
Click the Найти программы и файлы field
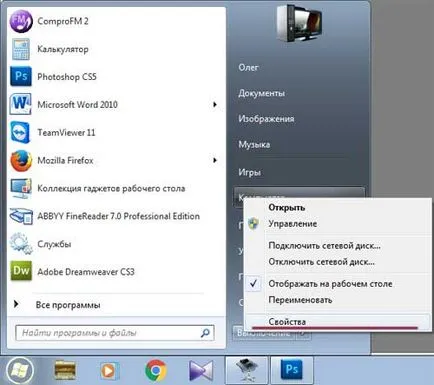(x=115, y=333)
